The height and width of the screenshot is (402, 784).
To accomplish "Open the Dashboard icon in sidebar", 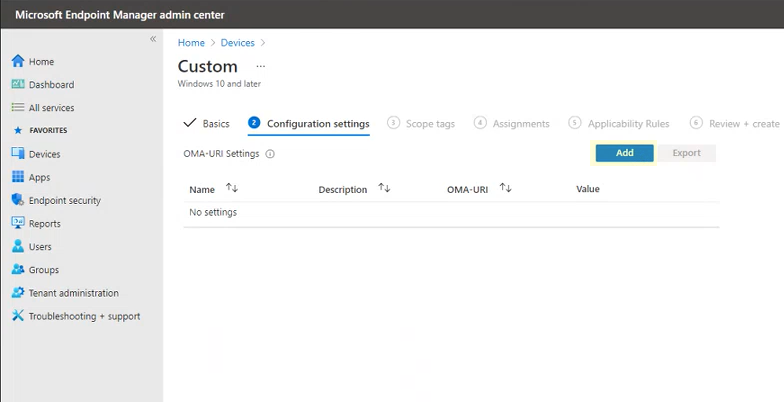I will point(17,85).
